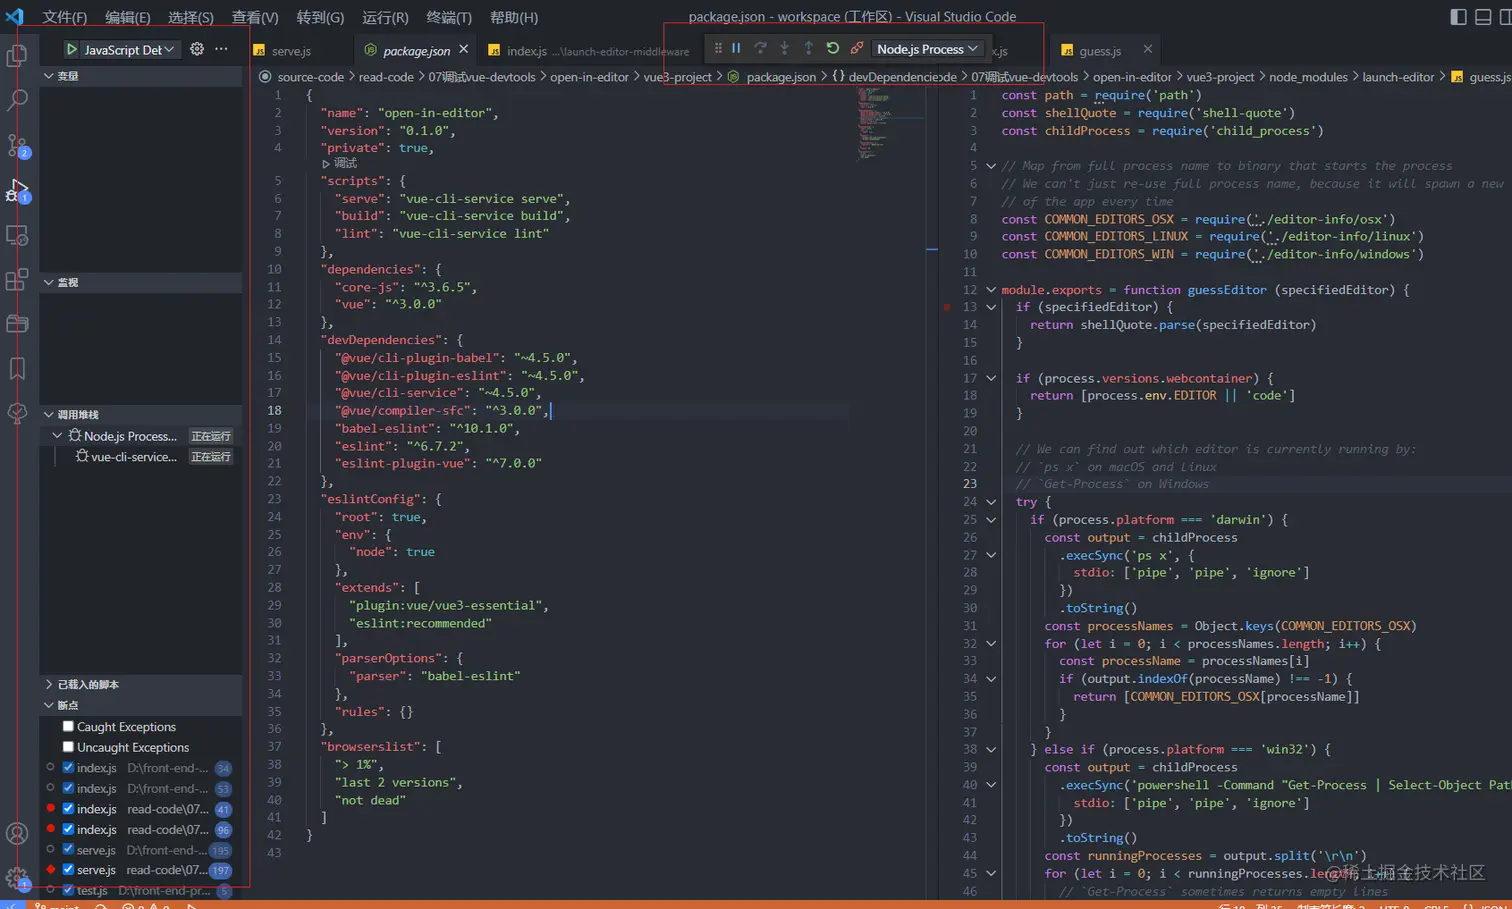Disconnect the debugger

pyautogui.click(x=856, y=48)
